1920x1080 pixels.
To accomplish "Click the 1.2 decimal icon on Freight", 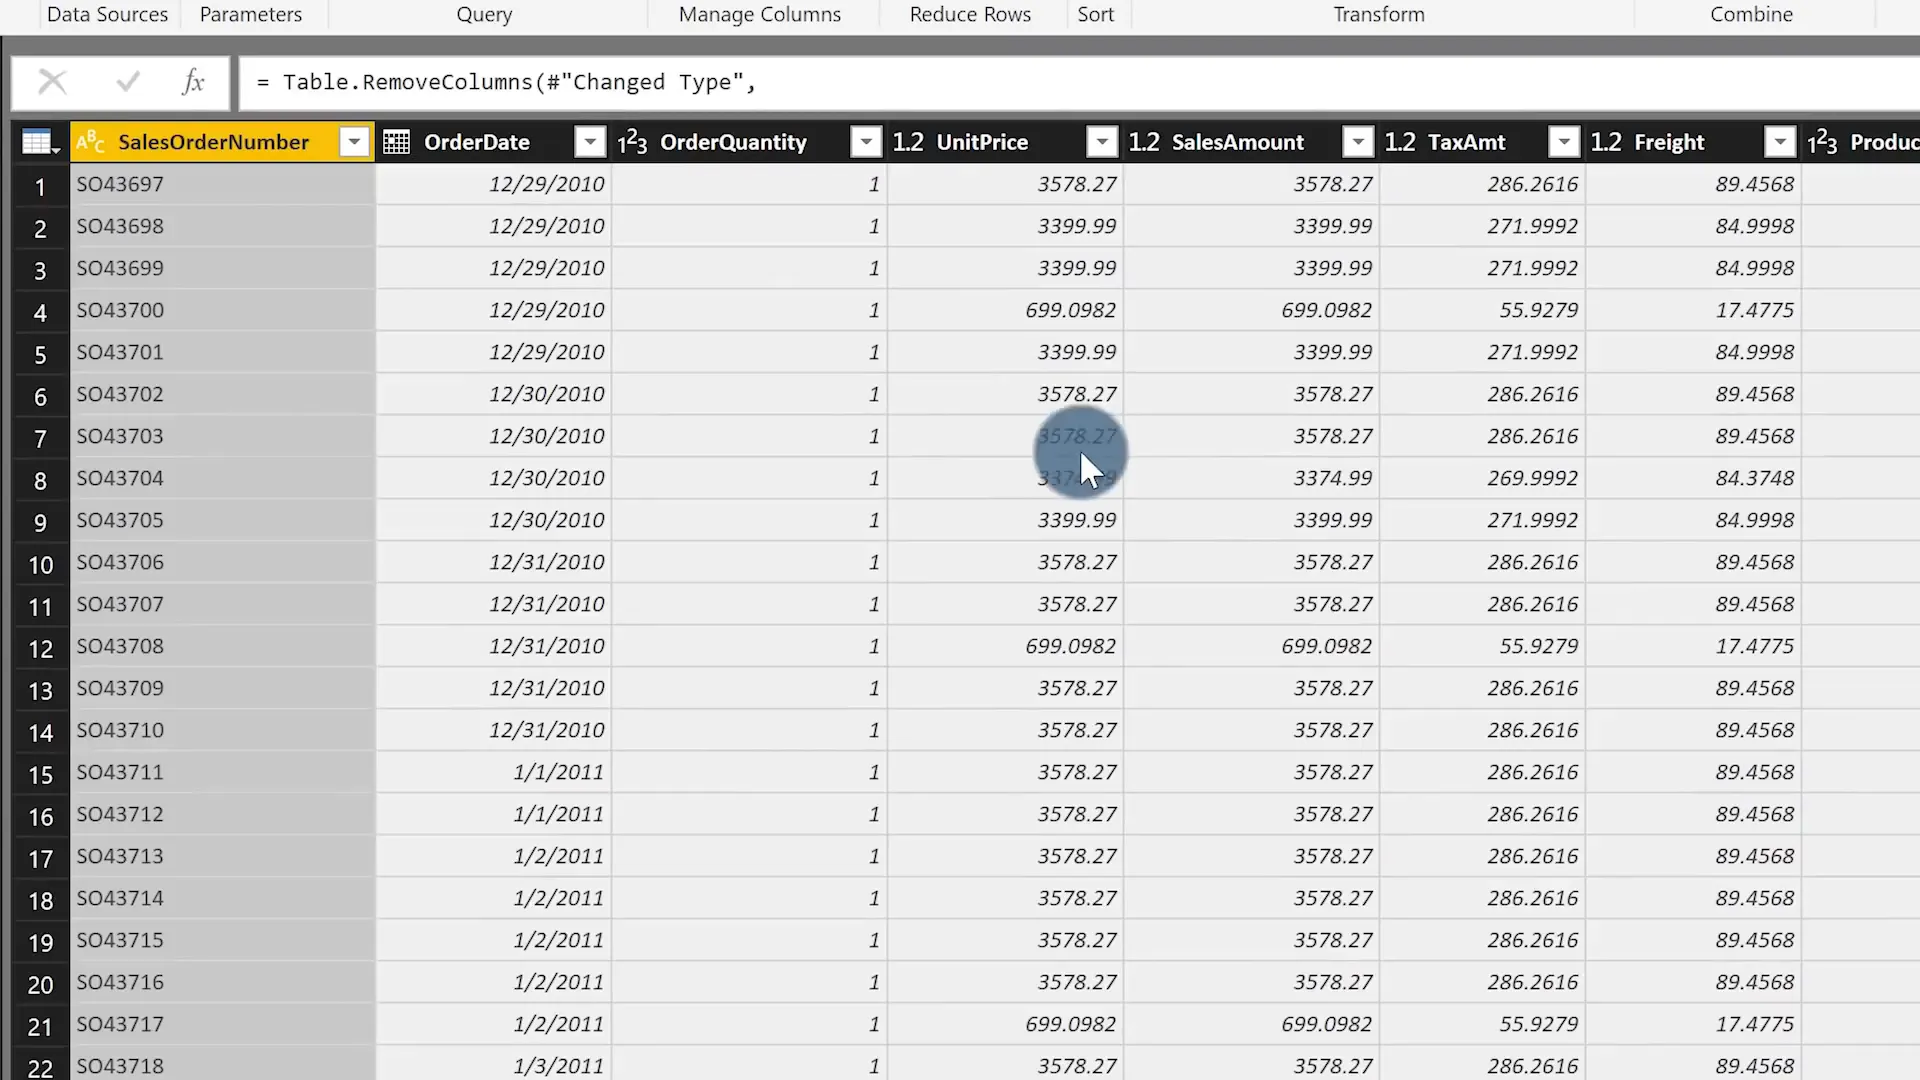I will pyautogui.click(x=1606, y=141).
